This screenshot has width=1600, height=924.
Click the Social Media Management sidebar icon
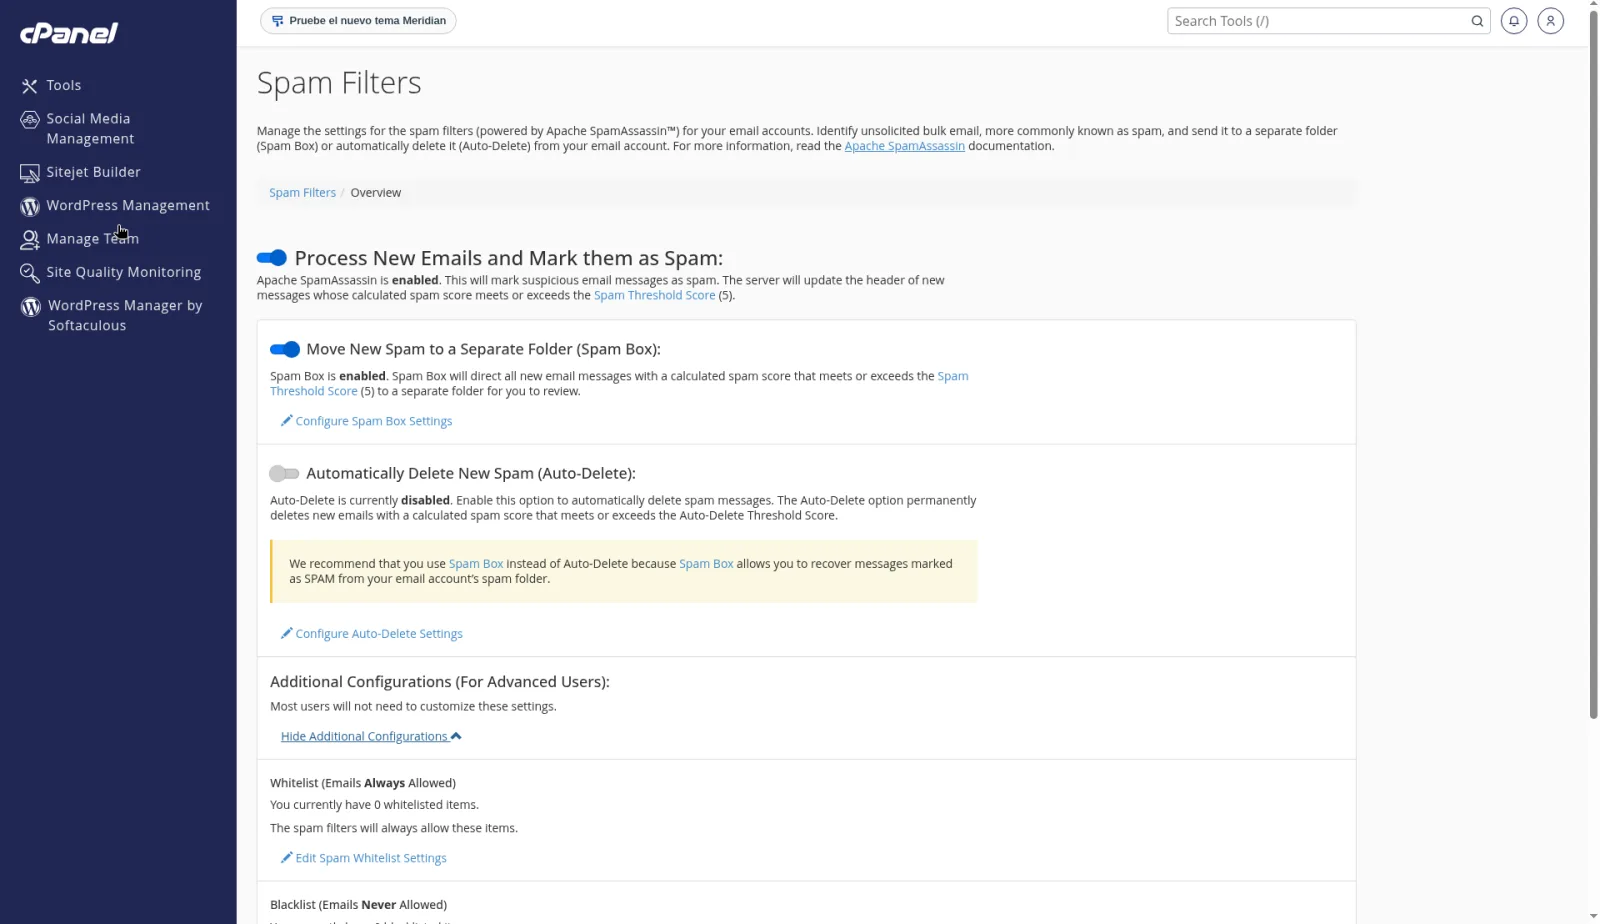point(30,120)
